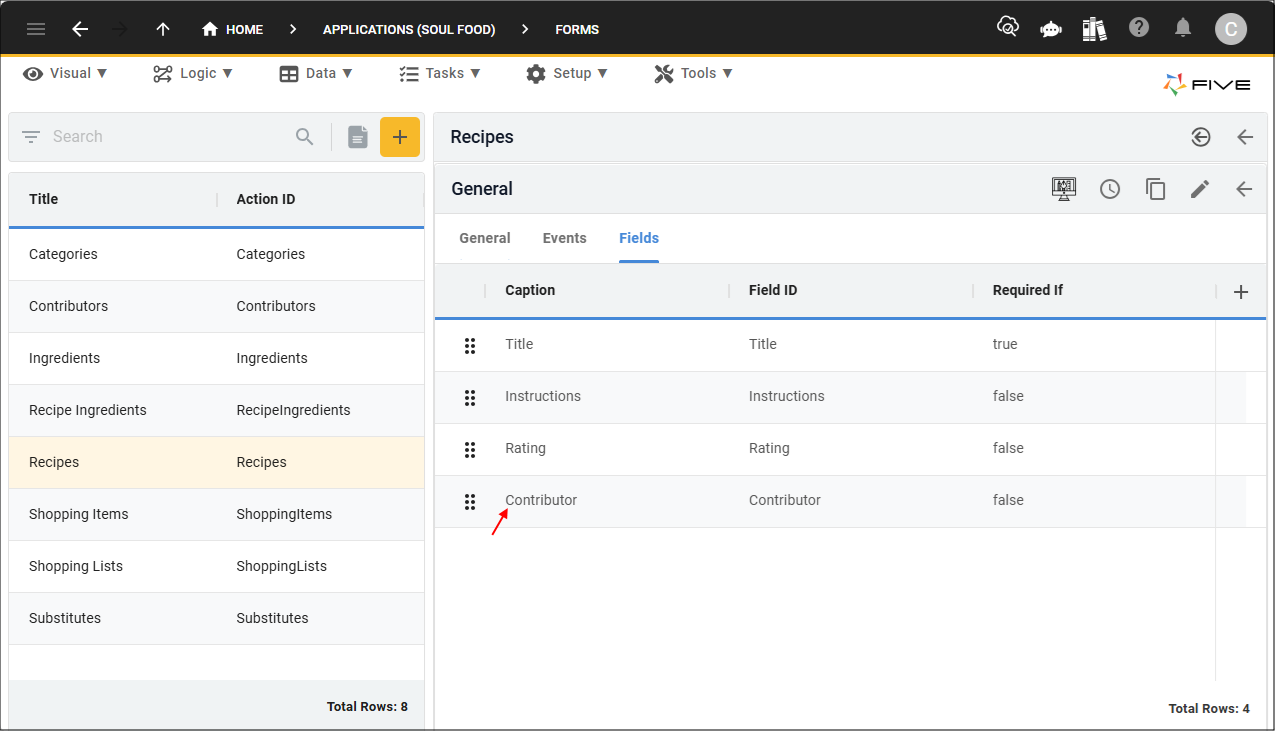Open the history clock icon
Image resolution: width=1275 pixels, height=731 pixels.
click(x=1110, y=189)
